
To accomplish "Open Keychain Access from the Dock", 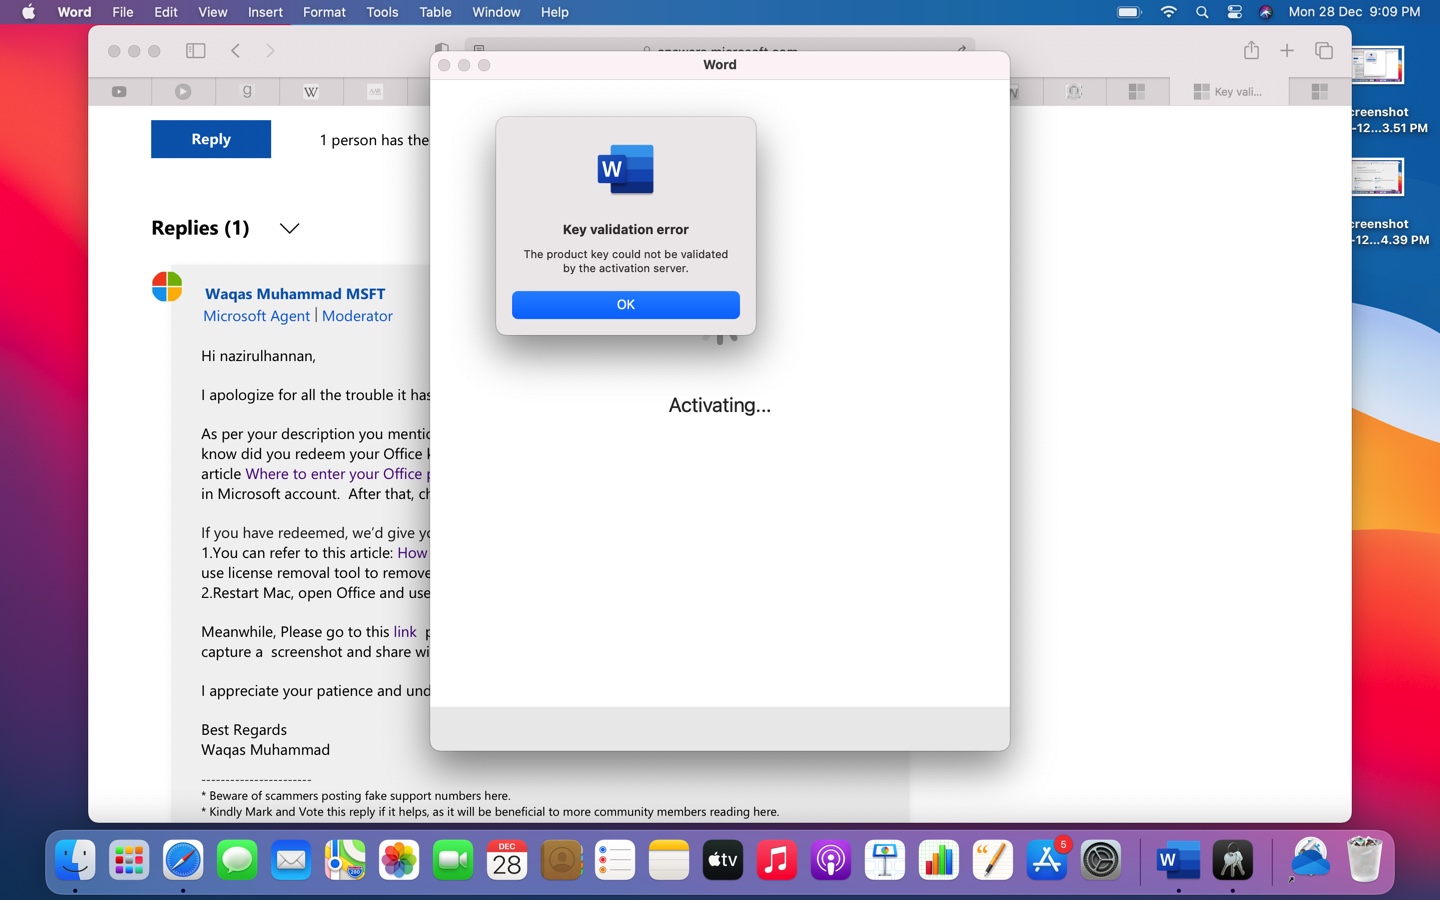I will point(1232,860).
